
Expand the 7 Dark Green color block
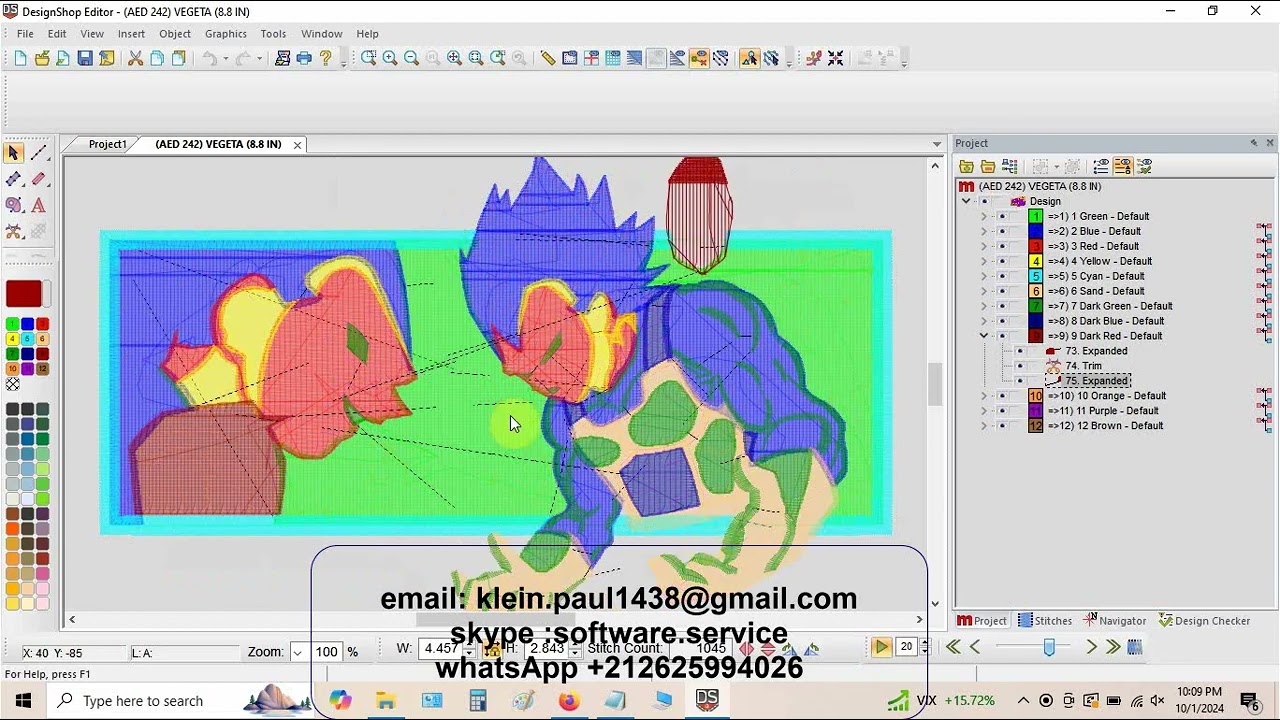click(x=983, y=306)
